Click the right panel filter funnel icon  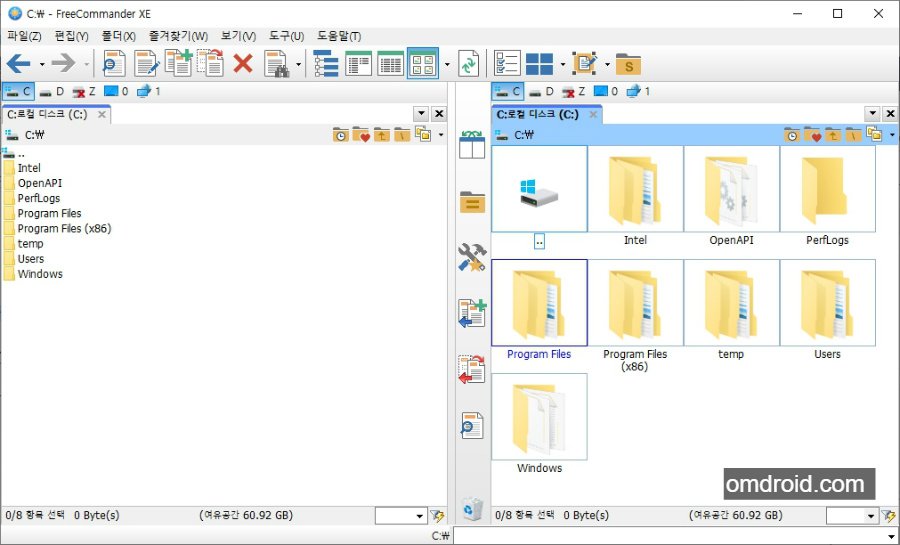click(889, 516)
